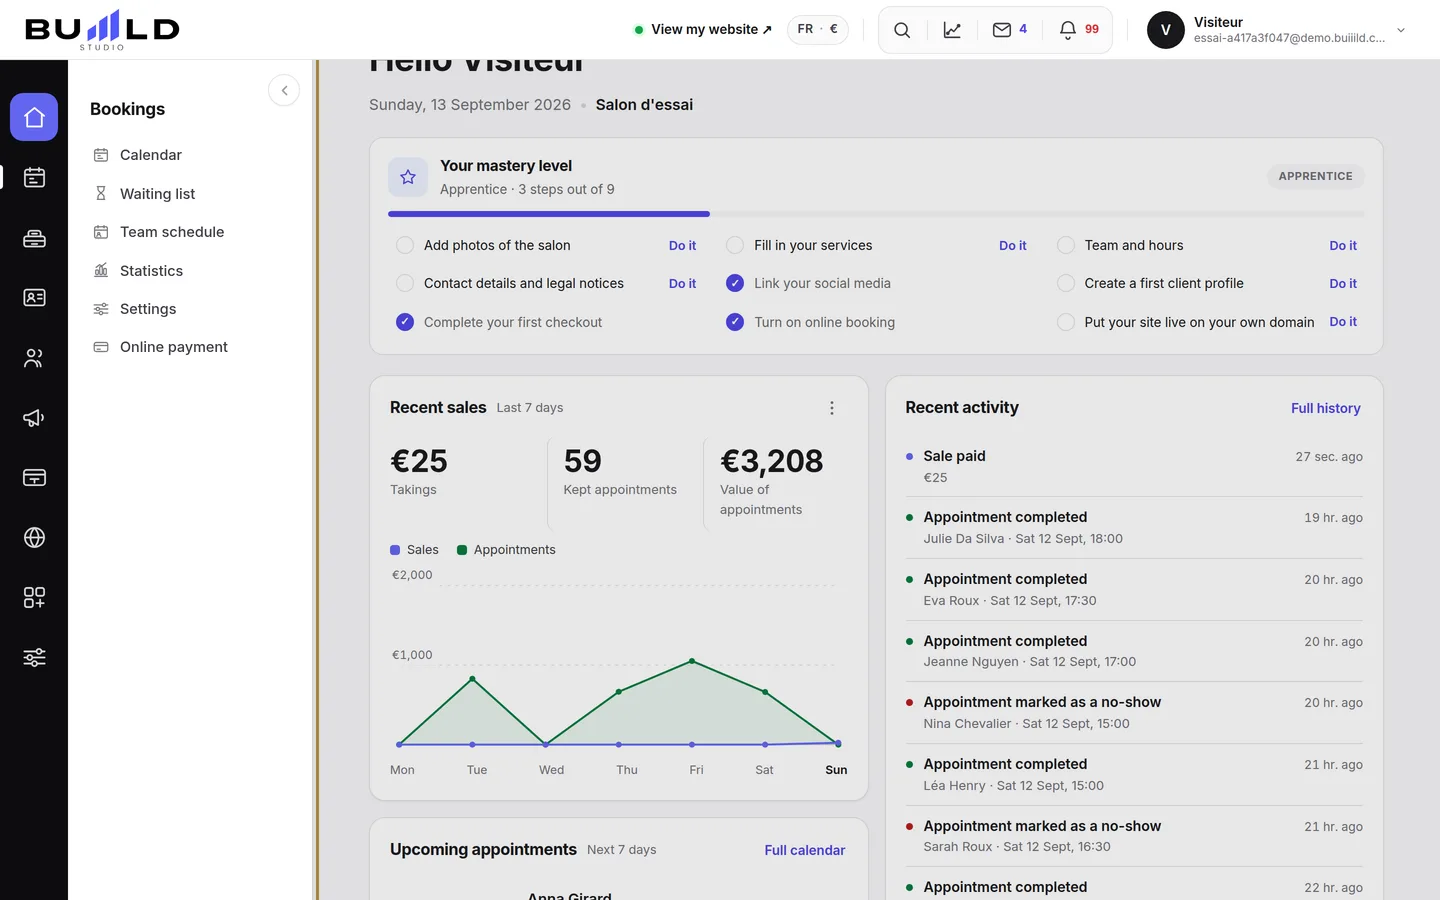The height and width of the screenshot is (900, 1440).
Task: Expand the Visiteur account dropdown
Action: click(x=1401, y=30)
